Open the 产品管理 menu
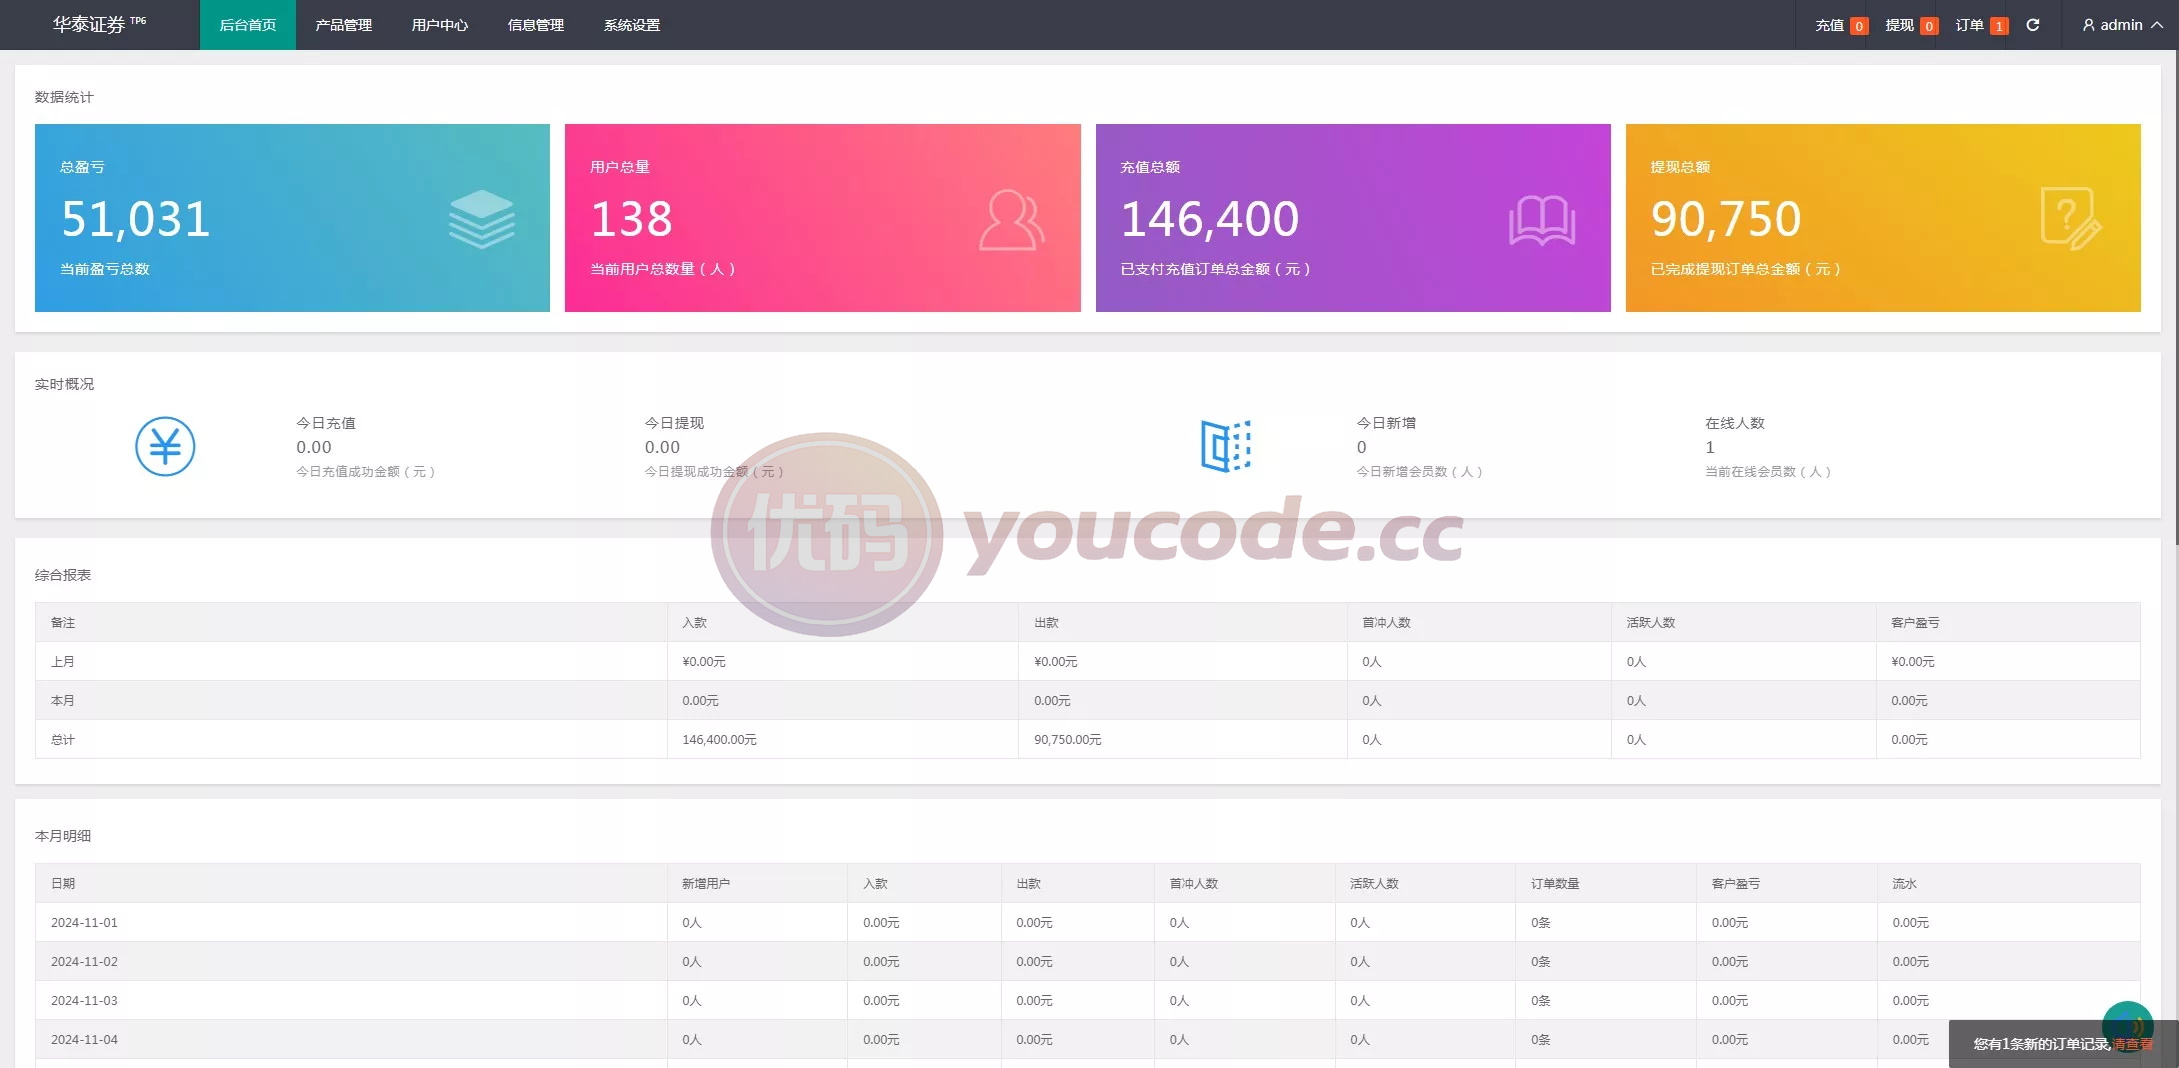2179x1068 pixels. pyautogui.click(x=344, y=25)
